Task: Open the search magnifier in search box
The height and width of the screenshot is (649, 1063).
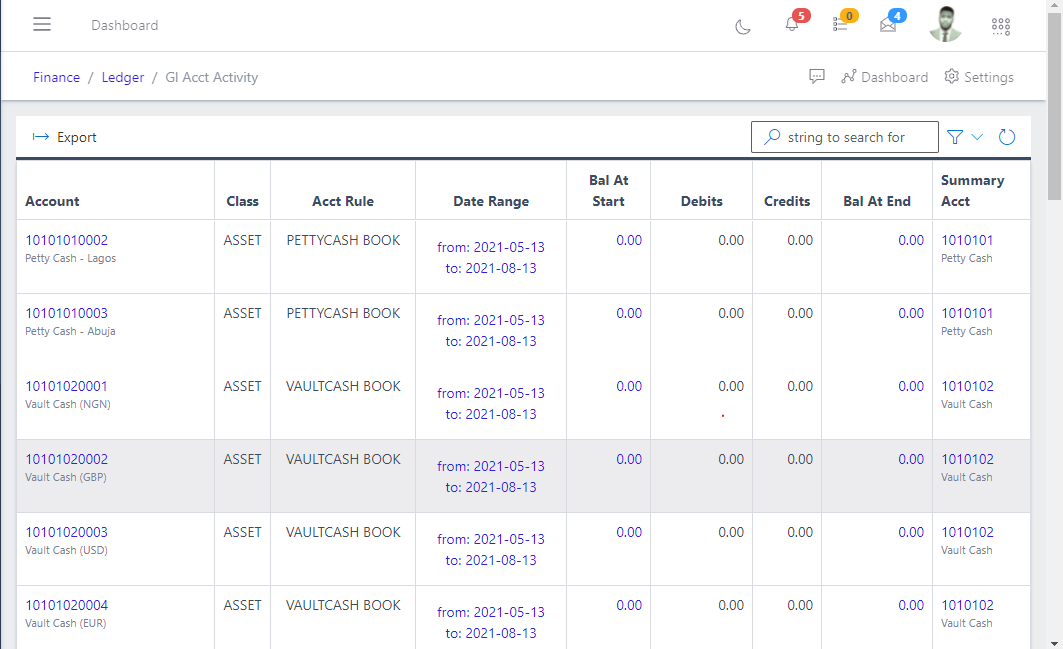Action: 774,136
